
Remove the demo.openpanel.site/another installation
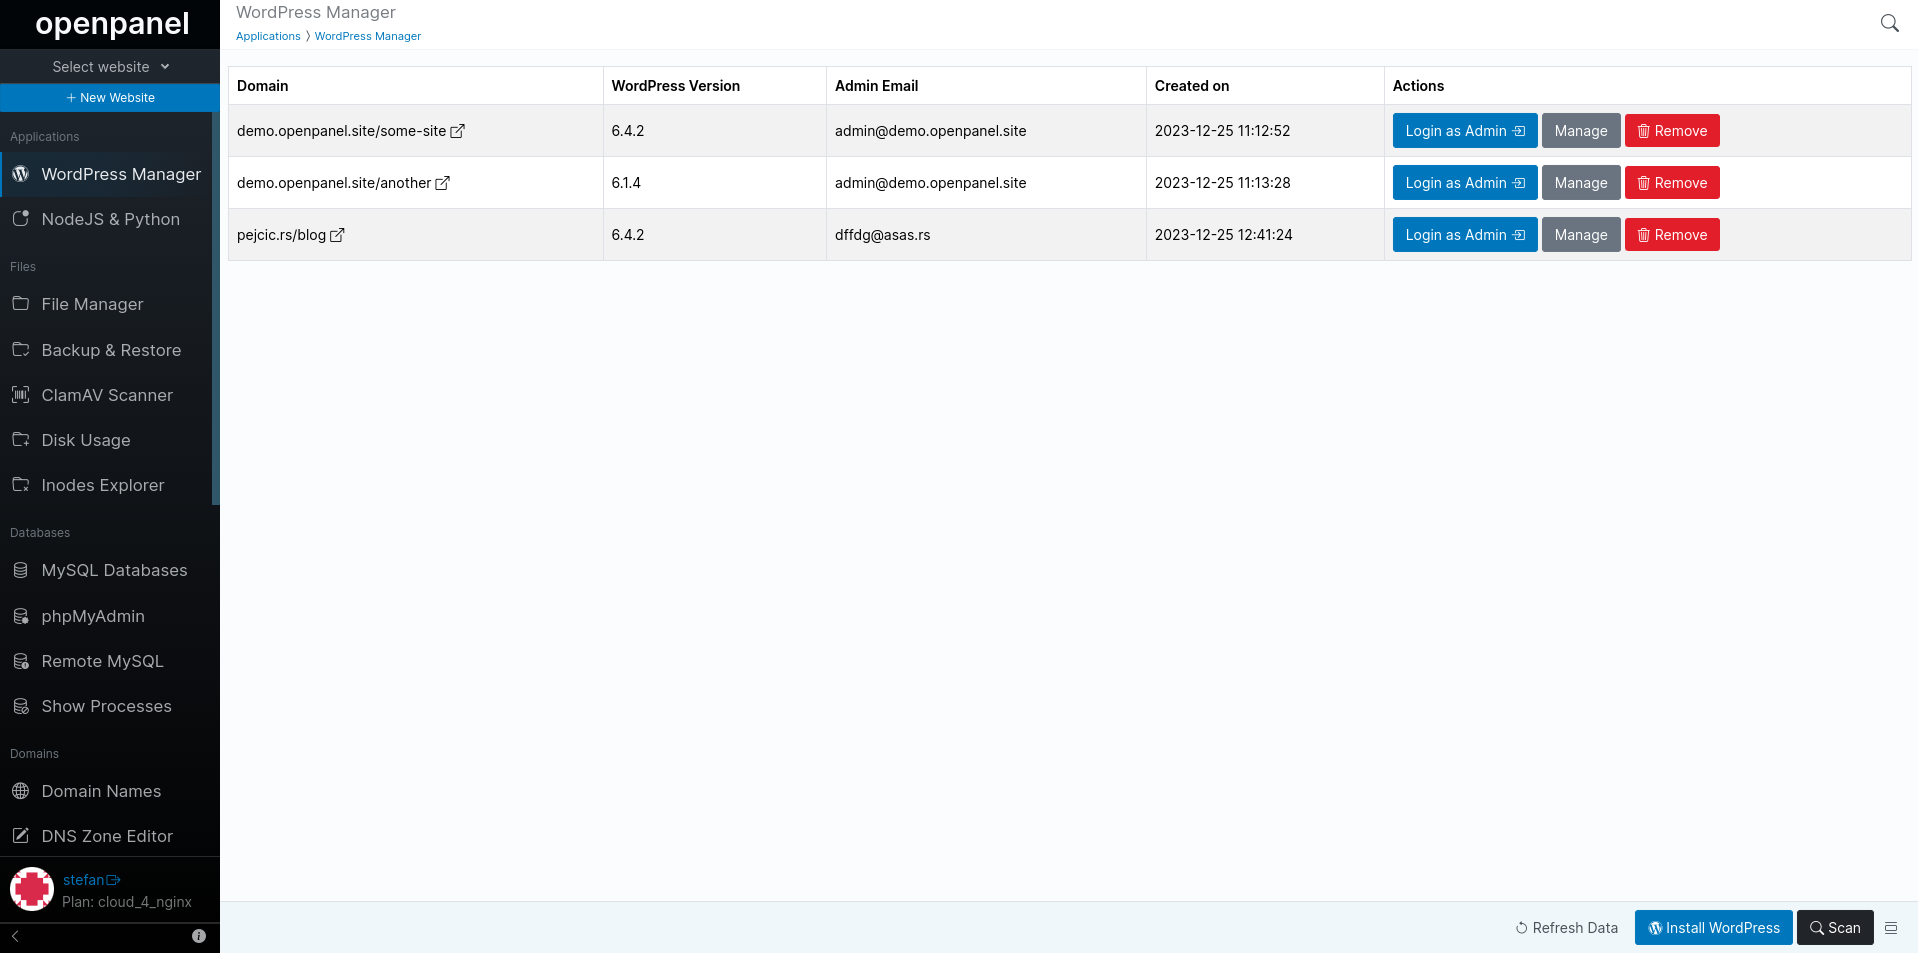tap(1672, 183)
